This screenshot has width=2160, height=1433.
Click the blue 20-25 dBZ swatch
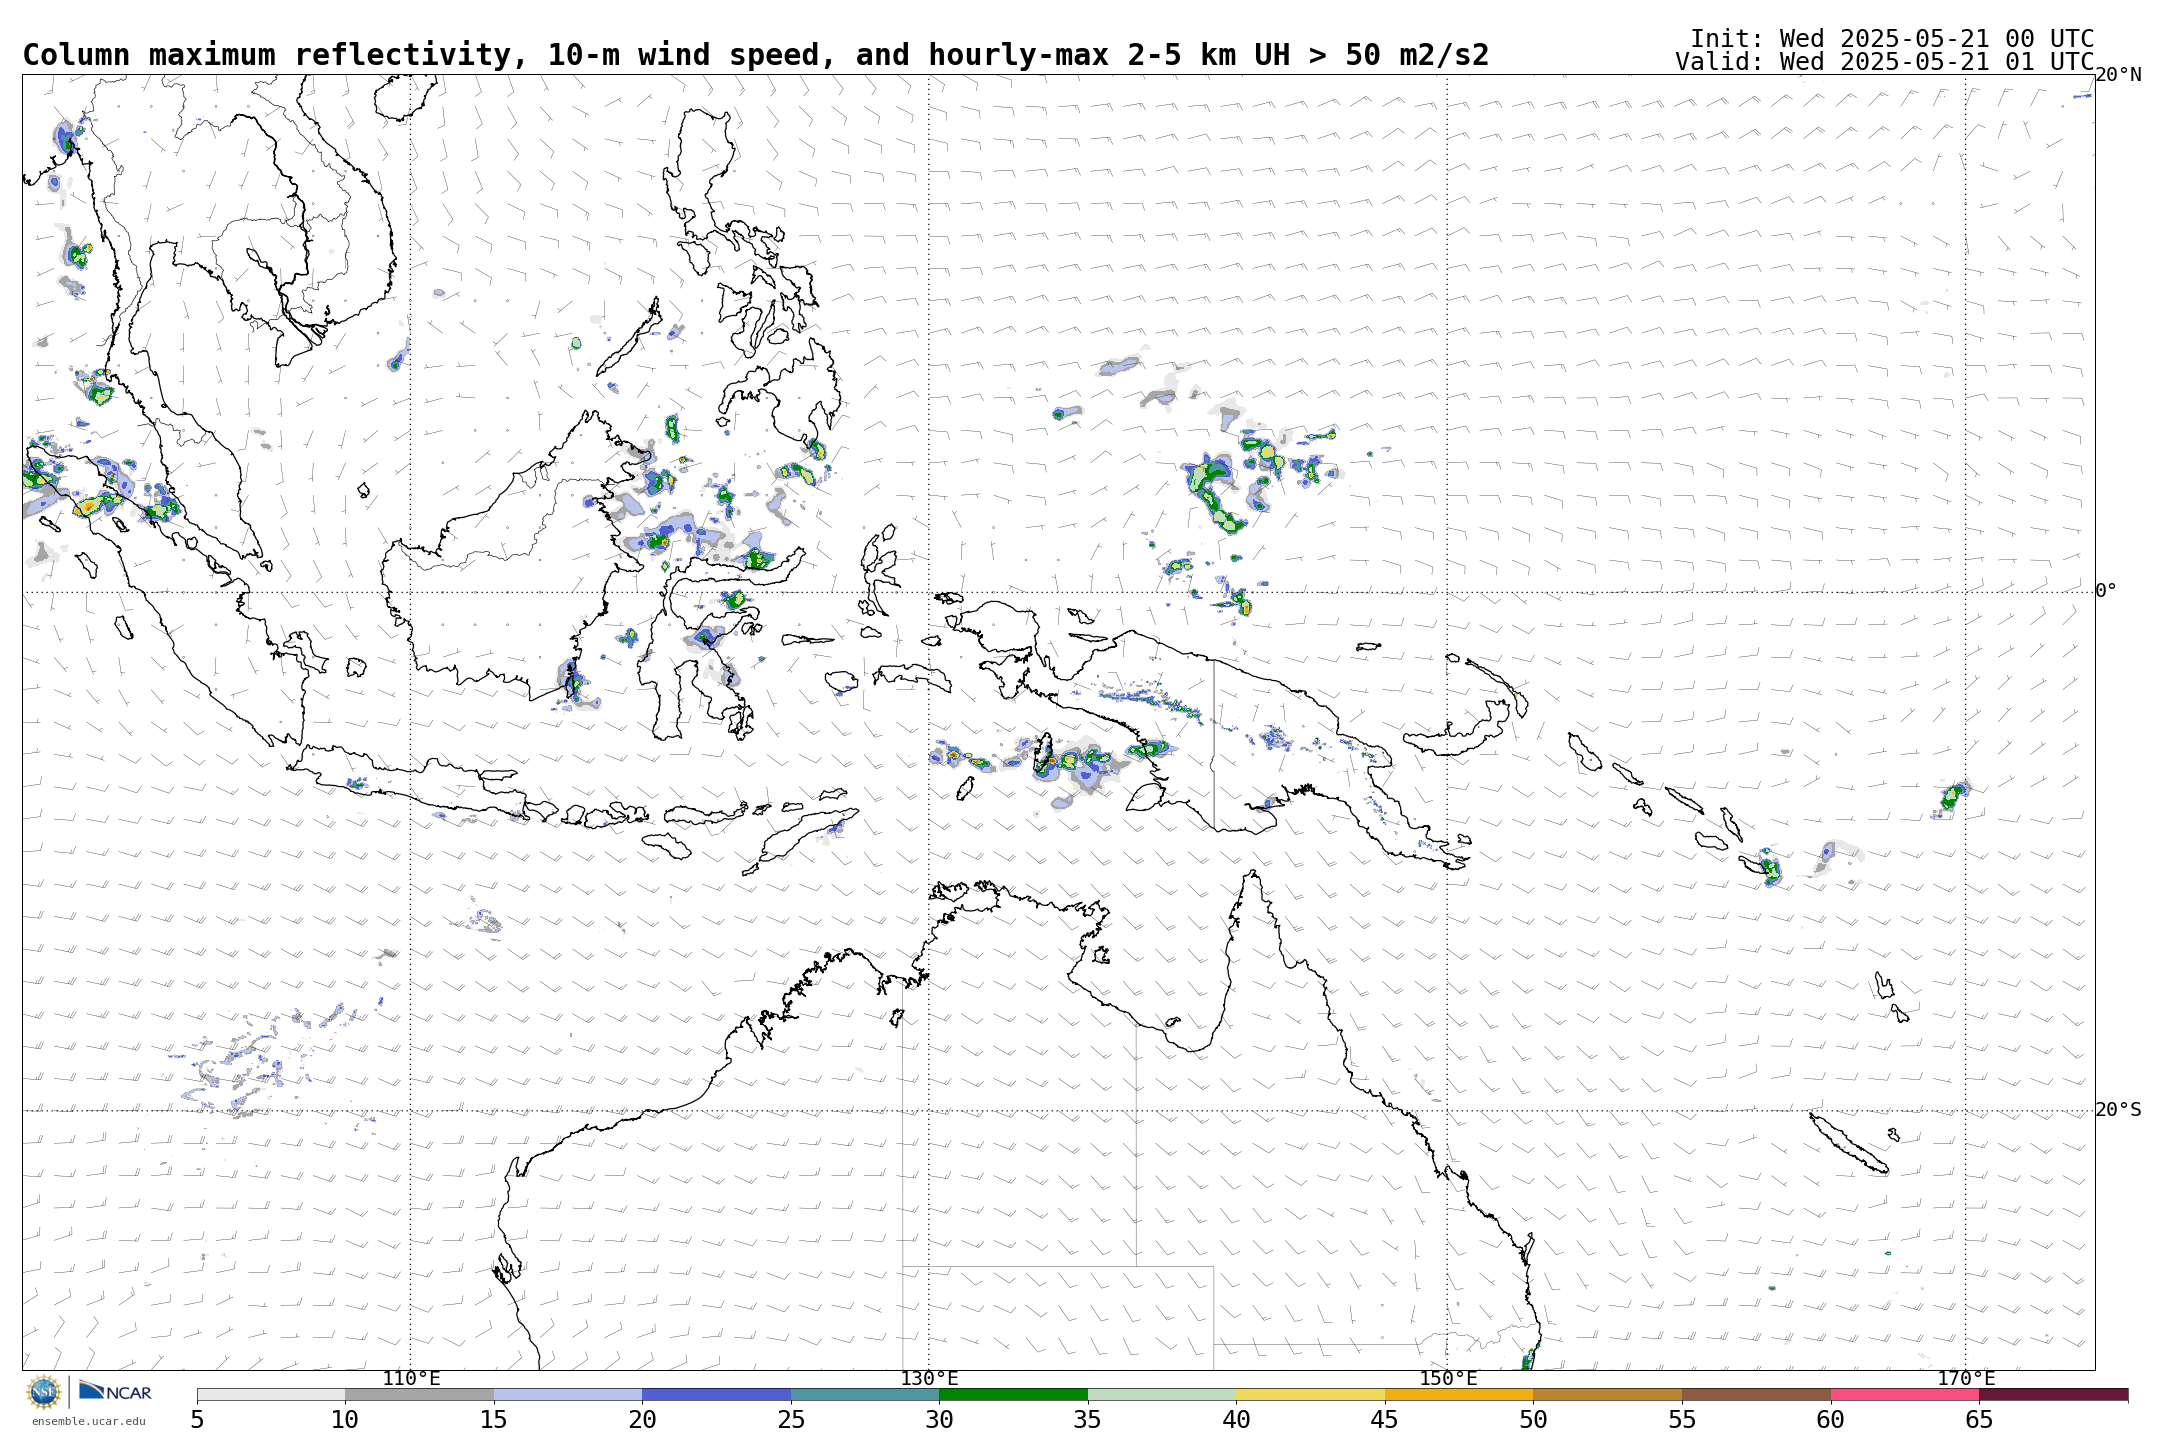[x=716, y=1394]
